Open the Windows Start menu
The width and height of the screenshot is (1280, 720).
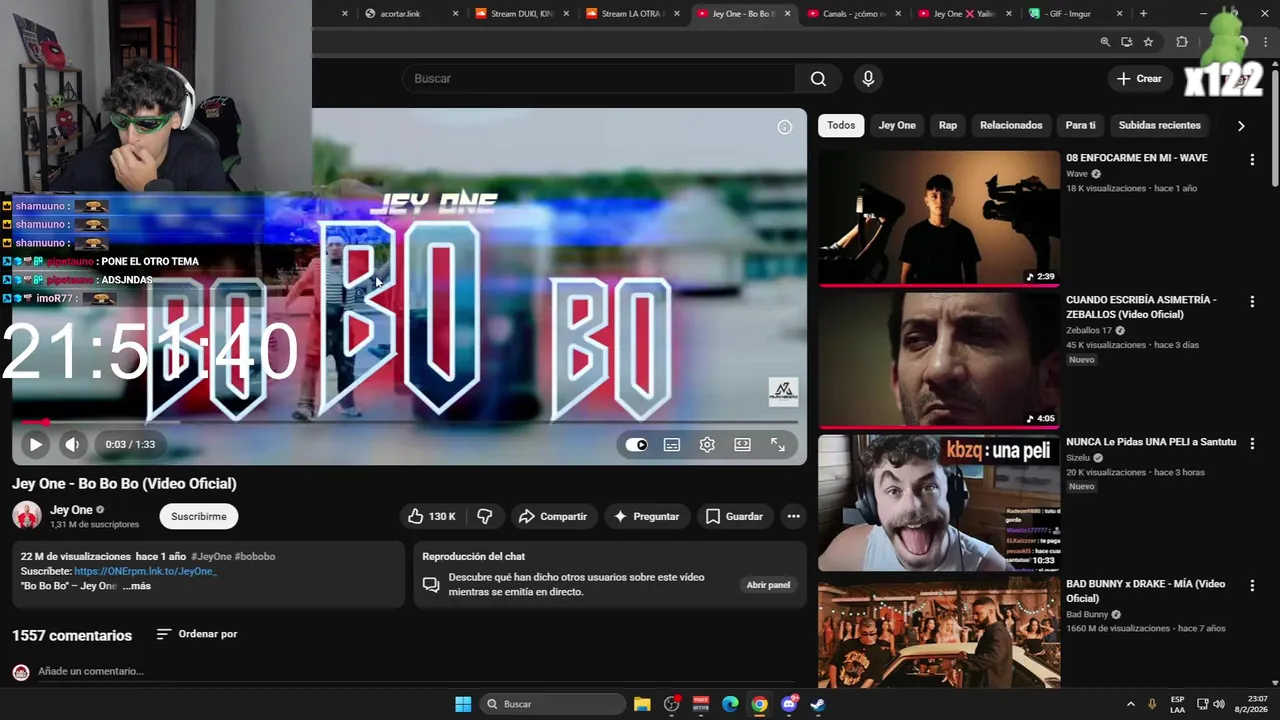[463, 704]
